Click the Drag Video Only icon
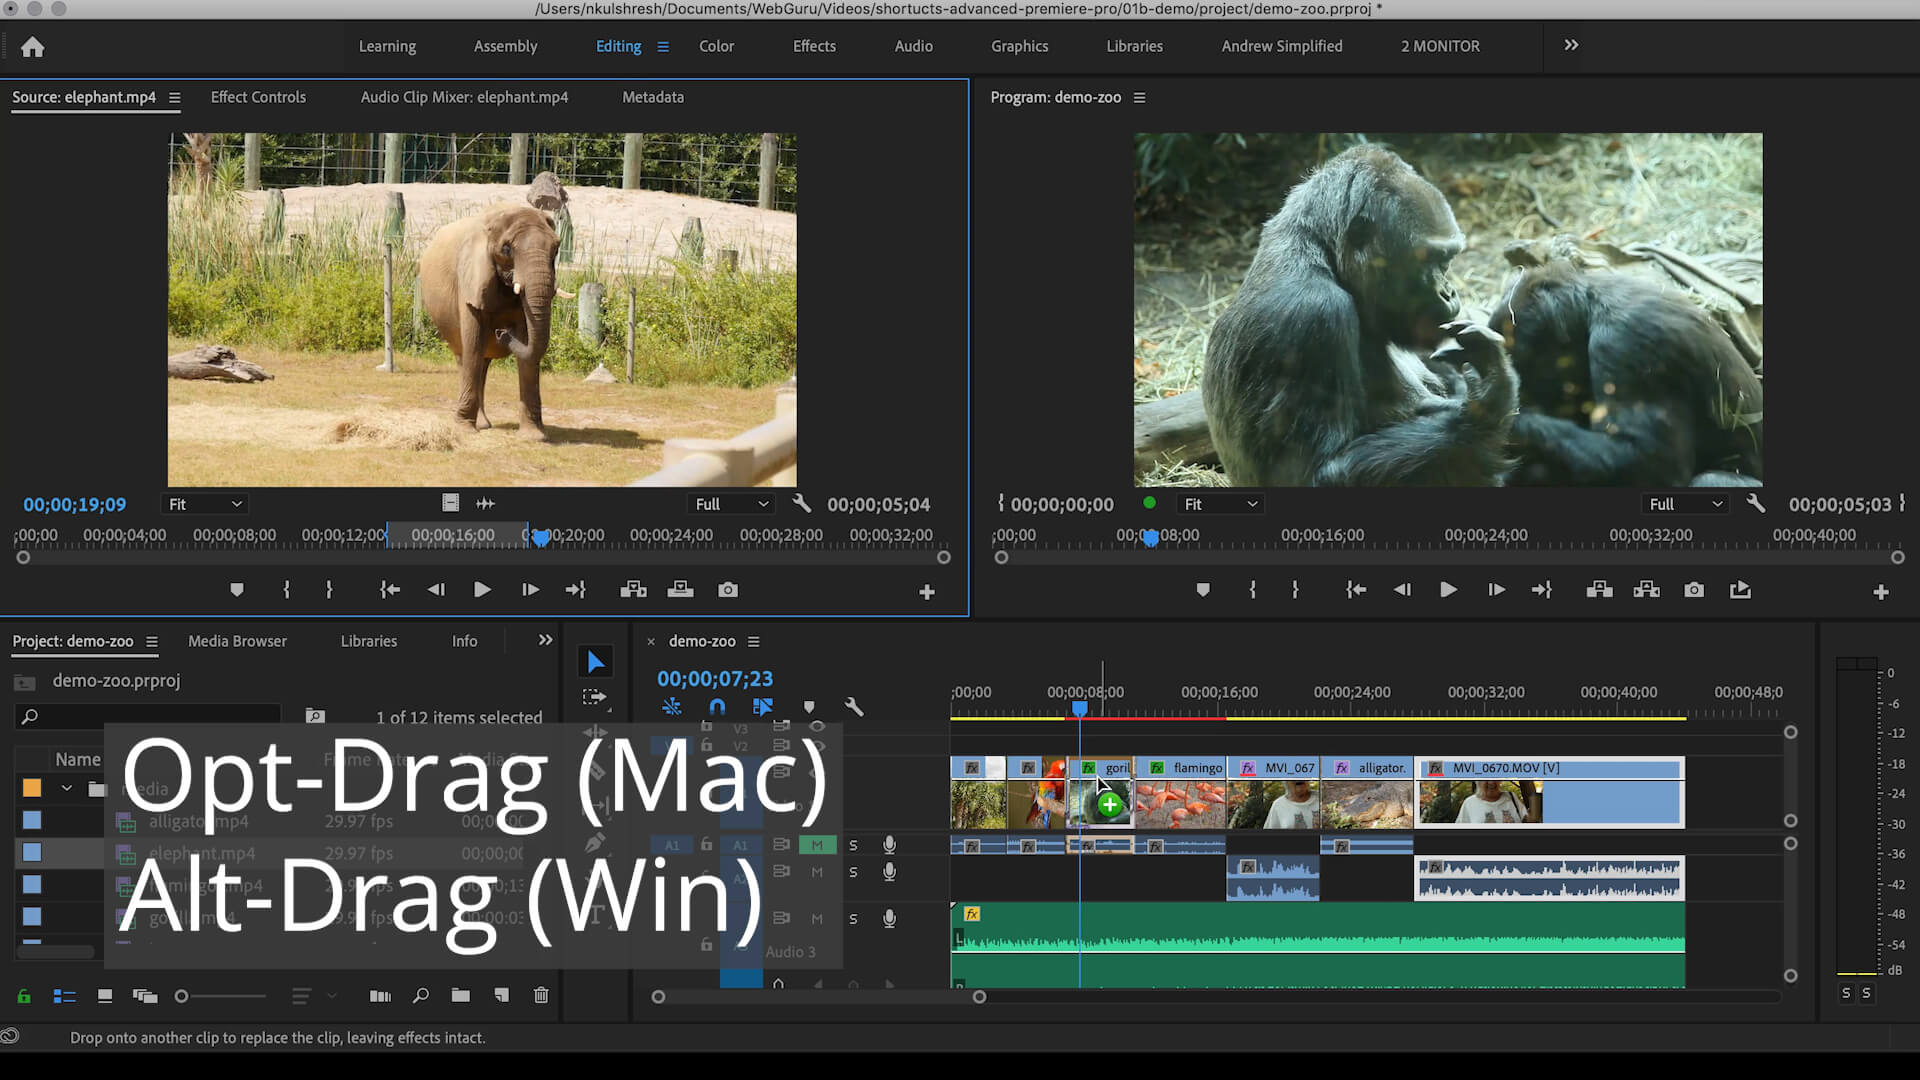Viewport: 1920px width, 1080px height. tap(451, 503)
